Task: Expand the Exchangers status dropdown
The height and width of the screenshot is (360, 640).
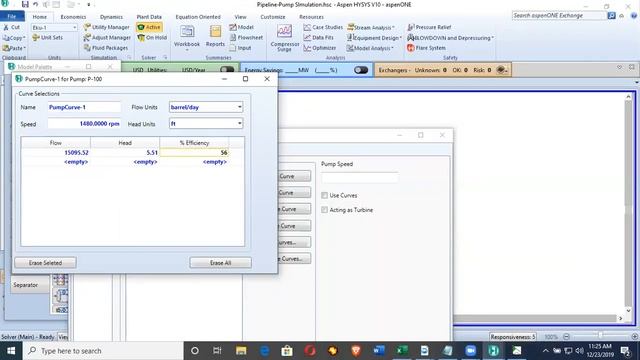Action: point(502,70)
